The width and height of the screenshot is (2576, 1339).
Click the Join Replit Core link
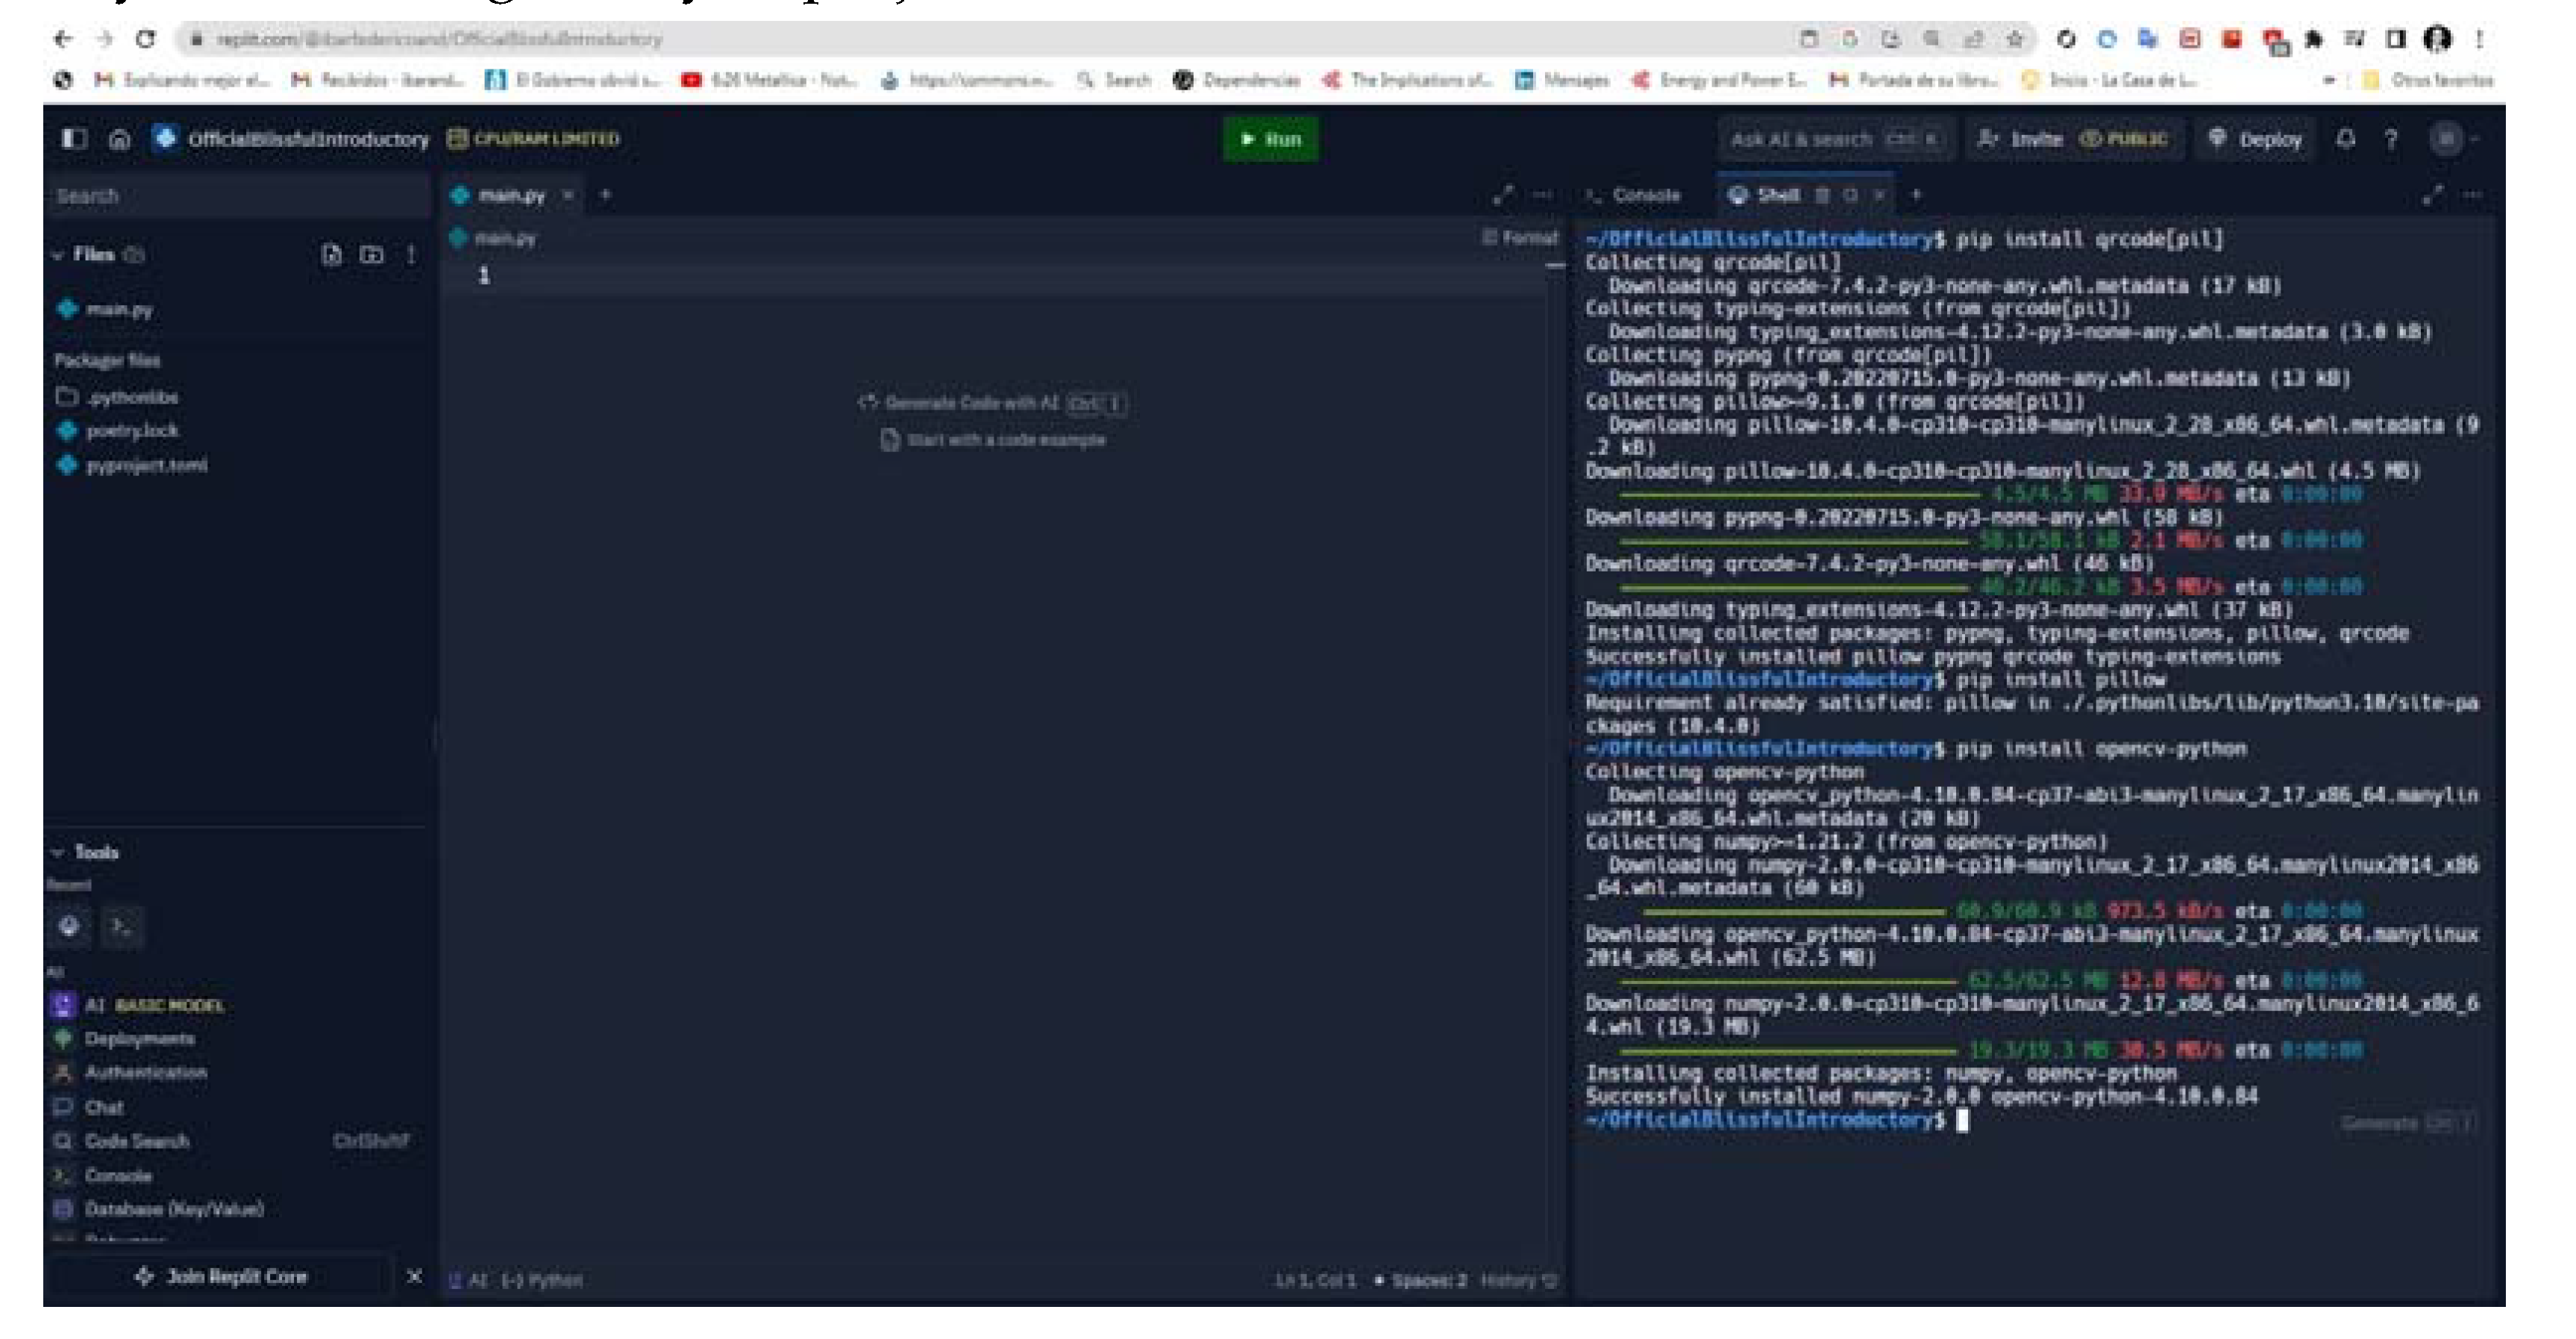point(236,1276)
